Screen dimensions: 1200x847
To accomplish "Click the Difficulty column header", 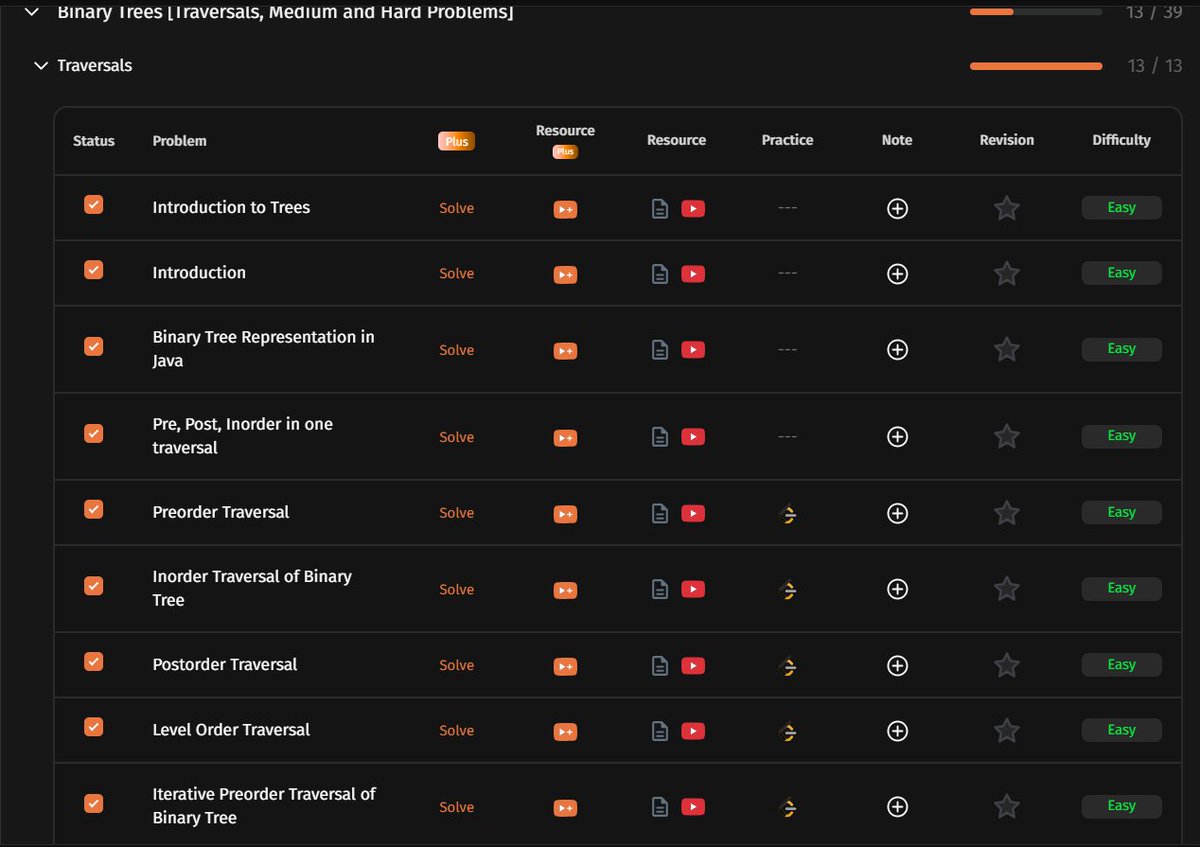I will (1121, 140).
